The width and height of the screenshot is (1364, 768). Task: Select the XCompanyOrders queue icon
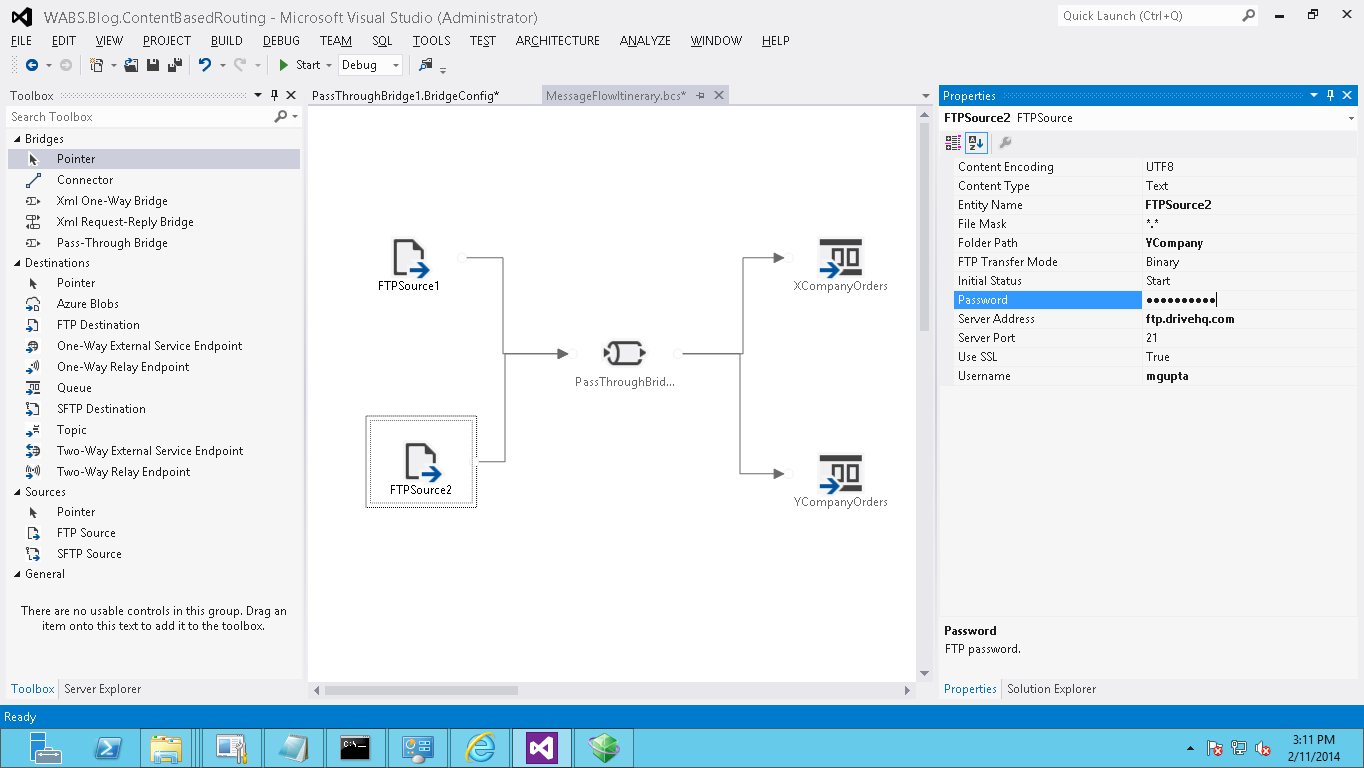(x=840, y=257)
